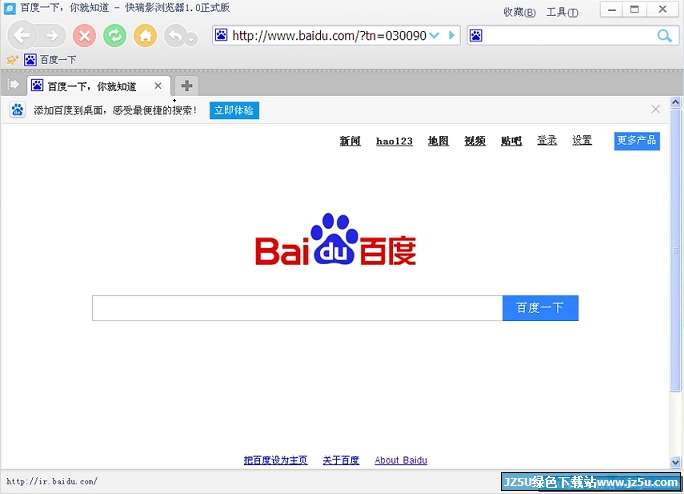Open the 地图 link
Screen dimensions: 684x494
[x=438, y=141]
